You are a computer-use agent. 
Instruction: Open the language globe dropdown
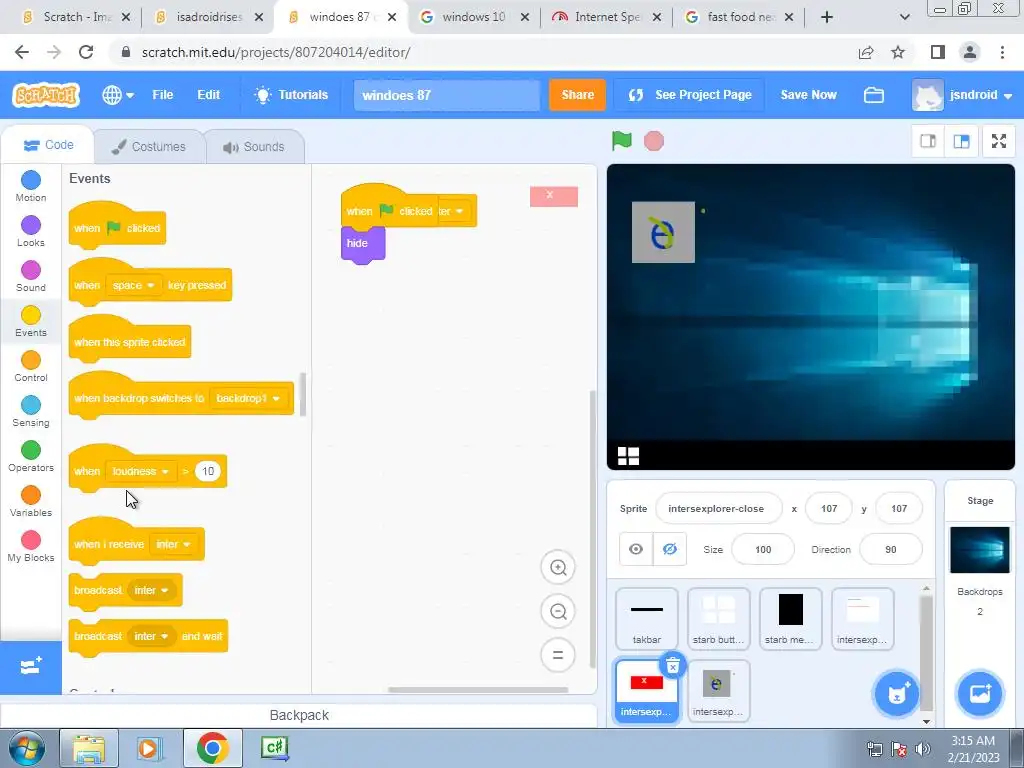pos(118,95)
